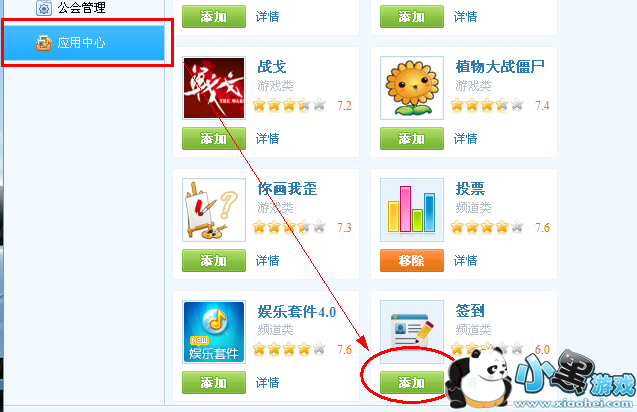Add the 战戈 app with 添加

[214, 139]
